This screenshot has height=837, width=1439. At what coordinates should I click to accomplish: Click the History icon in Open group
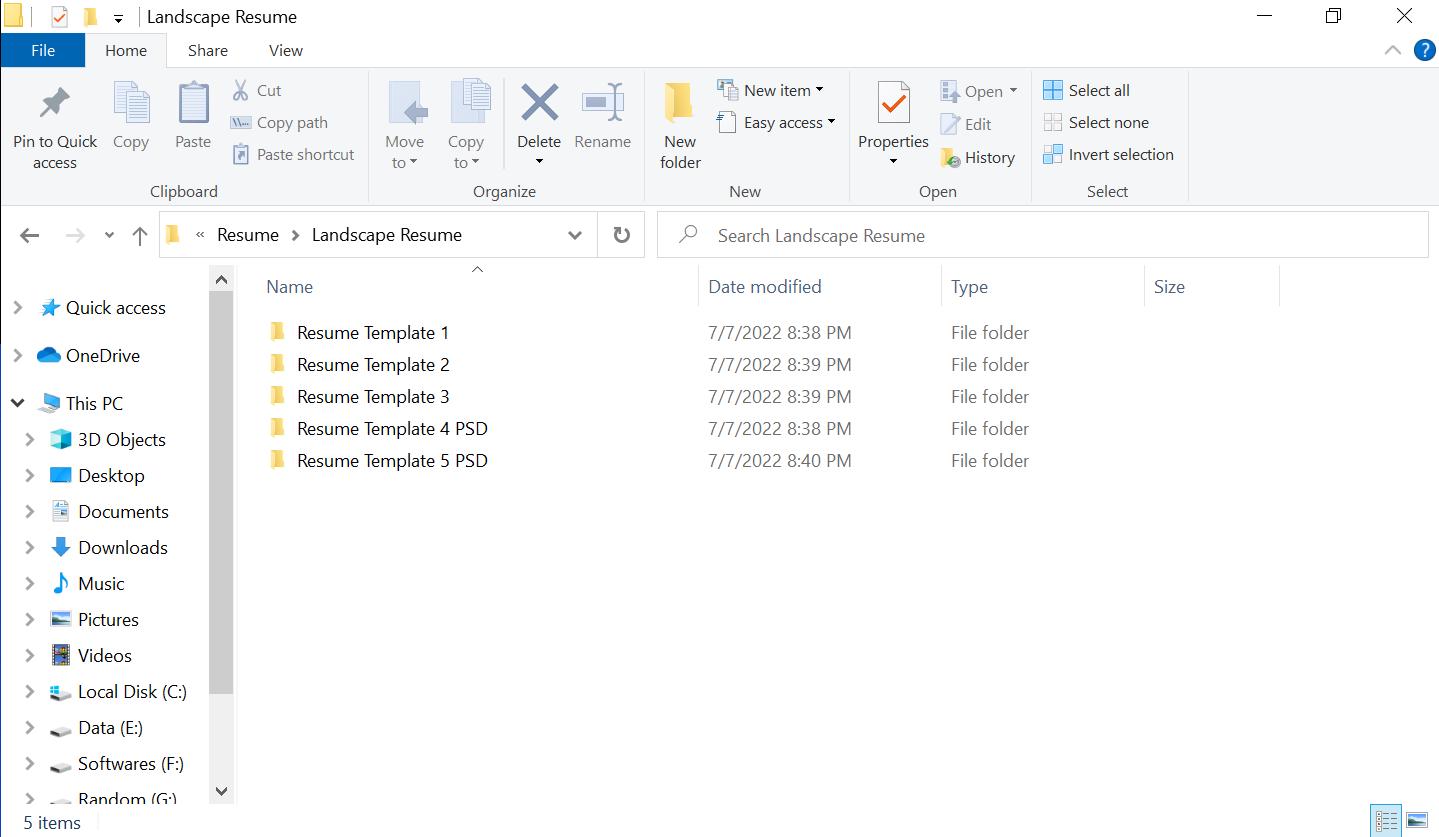pyautogui.click(x=950, y=158)
